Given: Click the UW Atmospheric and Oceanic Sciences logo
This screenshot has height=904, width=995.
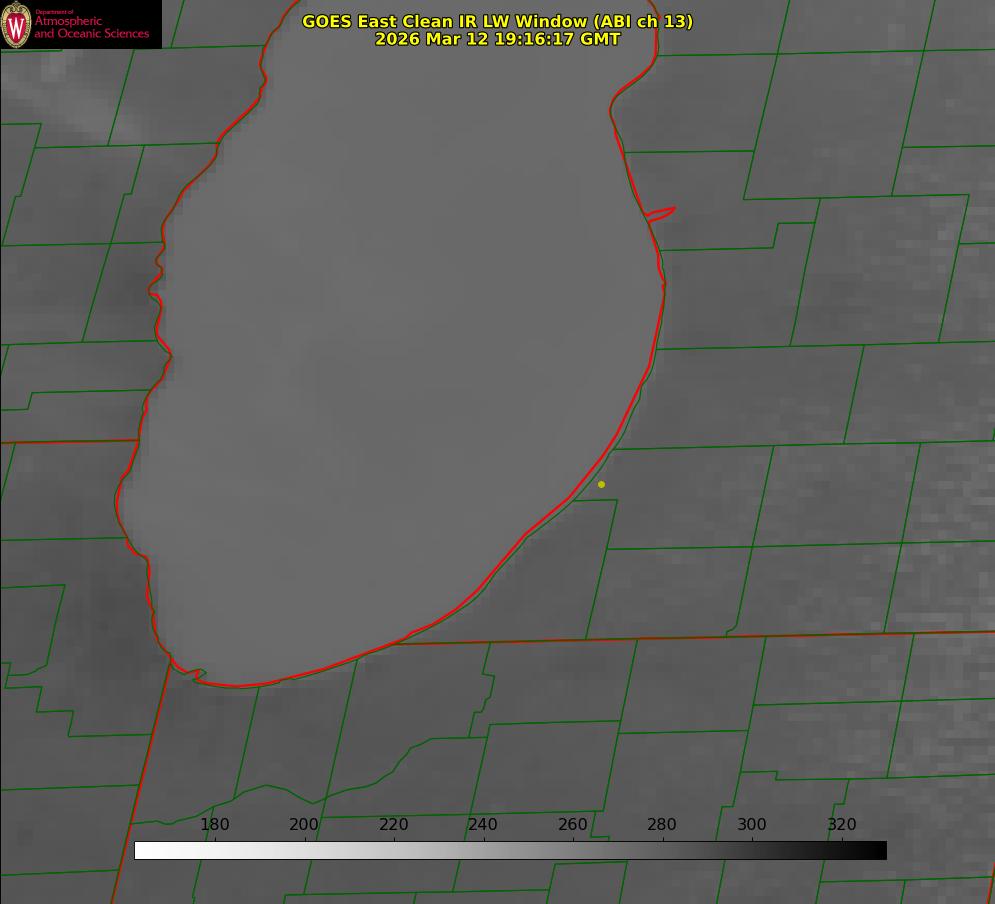Looking at the screenshot, I should point(81,24).
